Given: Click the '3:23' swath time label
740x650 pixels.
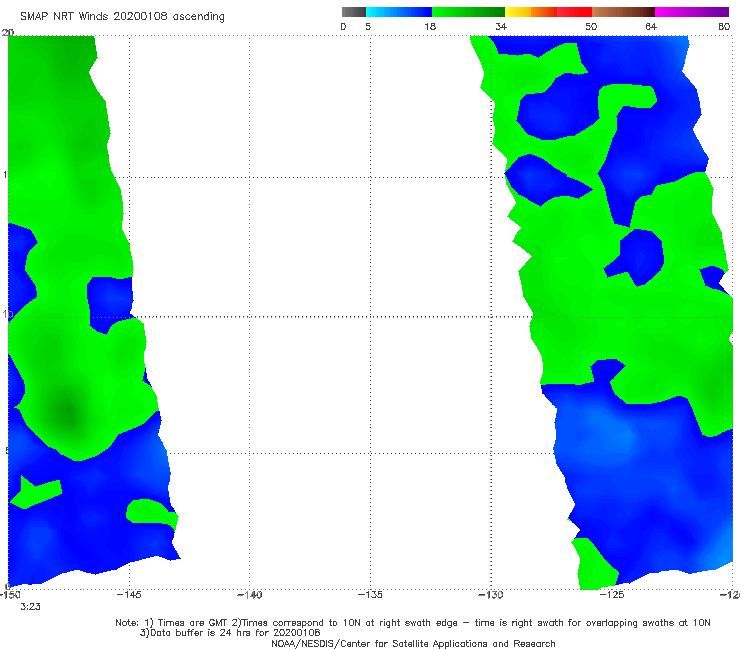Looking at the screenshot, I should point(30,607).
